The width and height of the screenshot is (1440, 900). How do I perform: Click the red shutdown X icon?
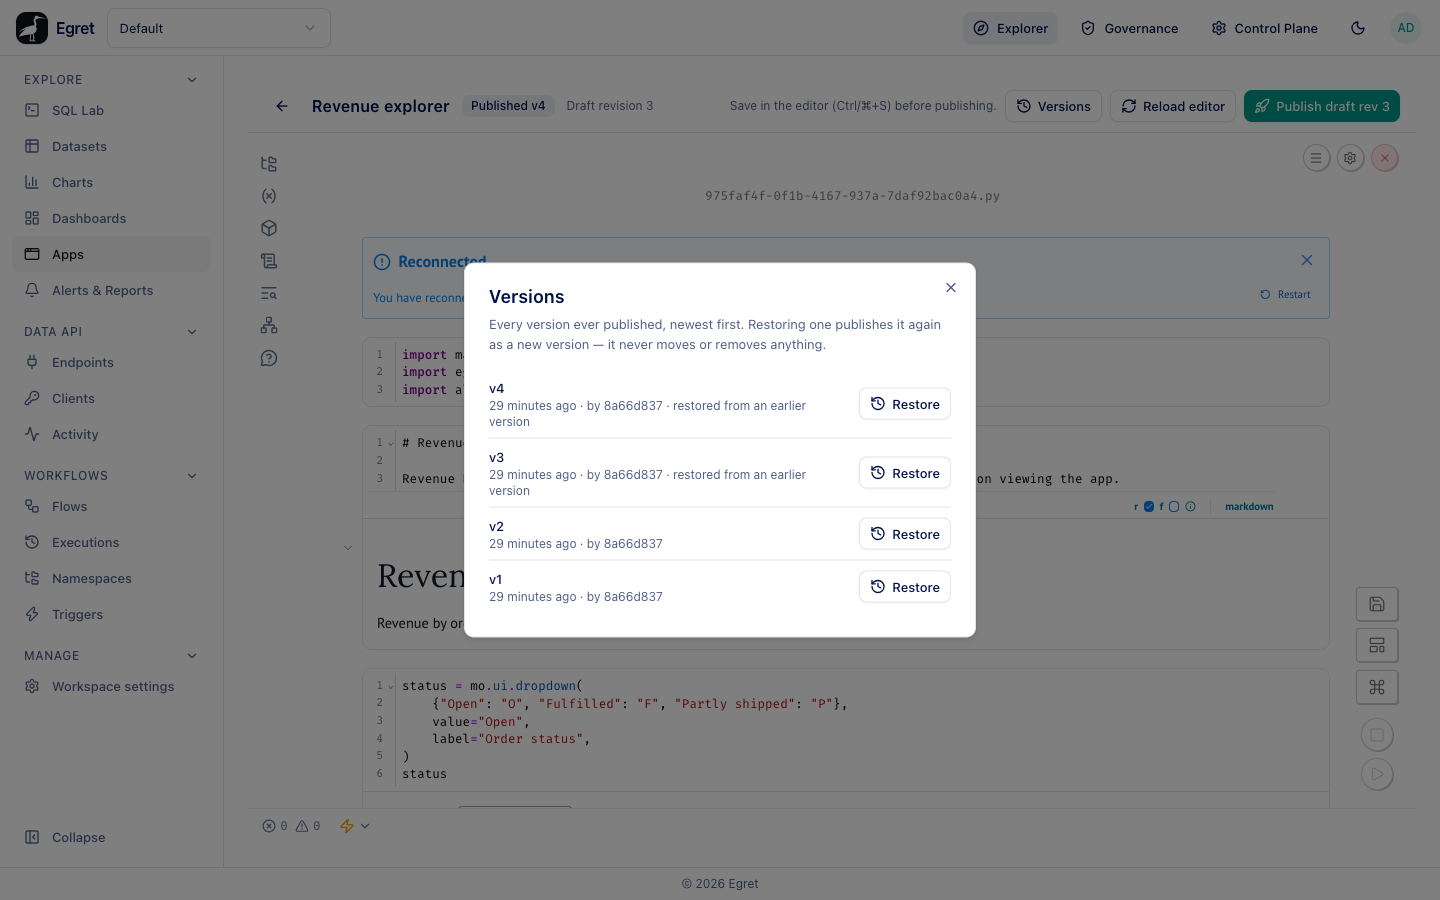(1385, 158)
